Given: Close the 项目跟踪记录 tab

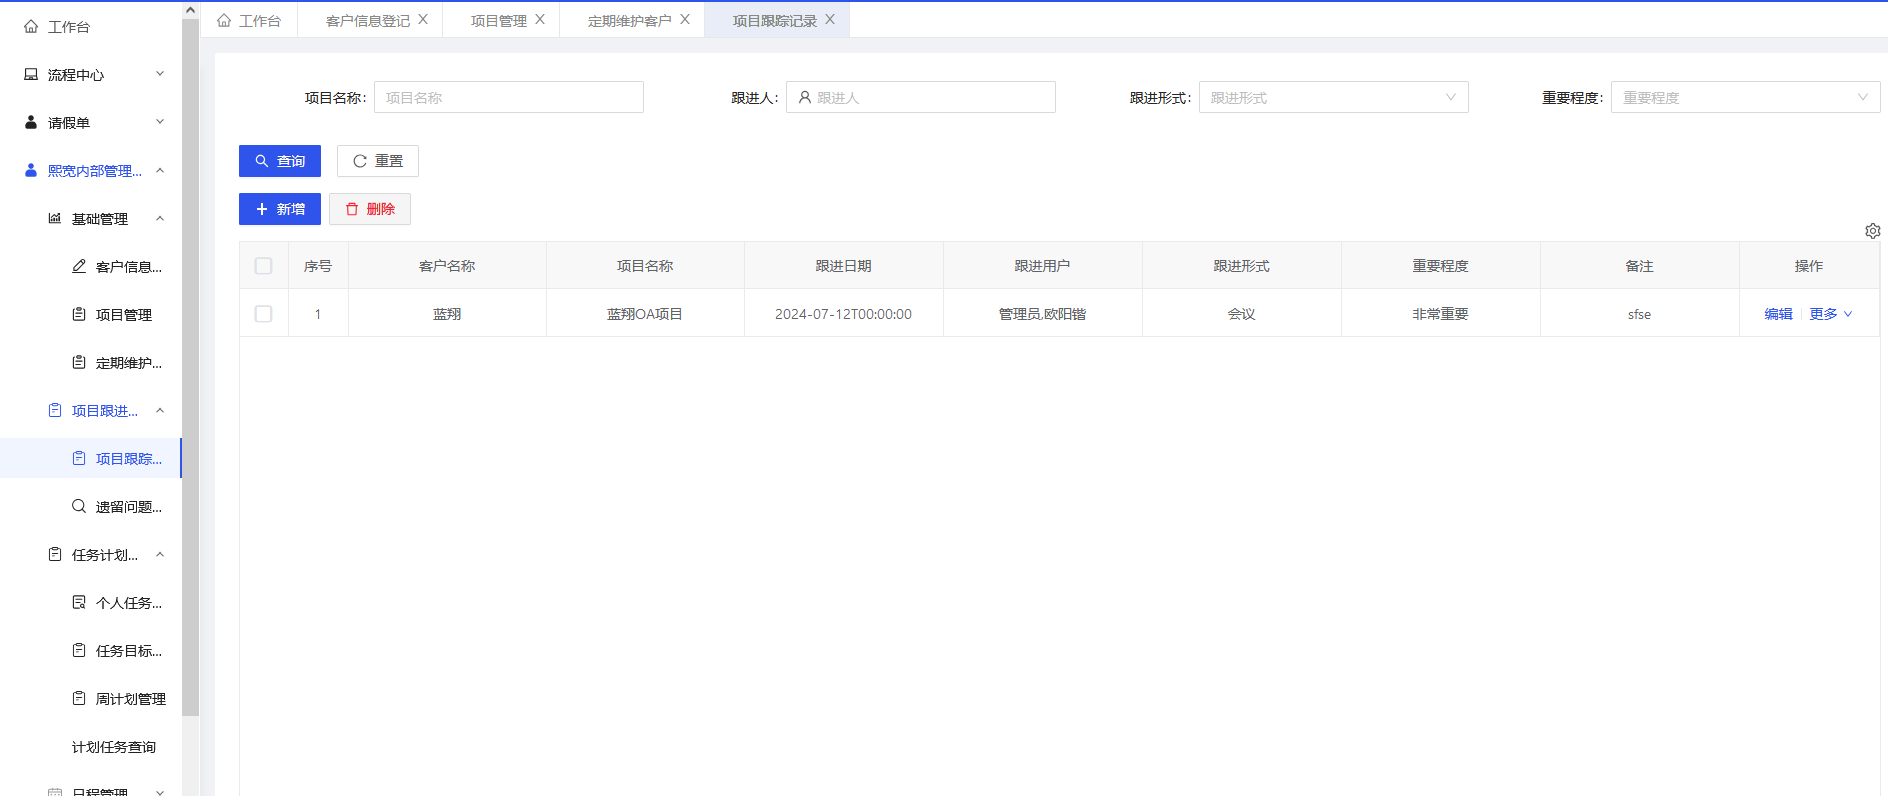Looking at the screenshot, I should coord(830,19).
